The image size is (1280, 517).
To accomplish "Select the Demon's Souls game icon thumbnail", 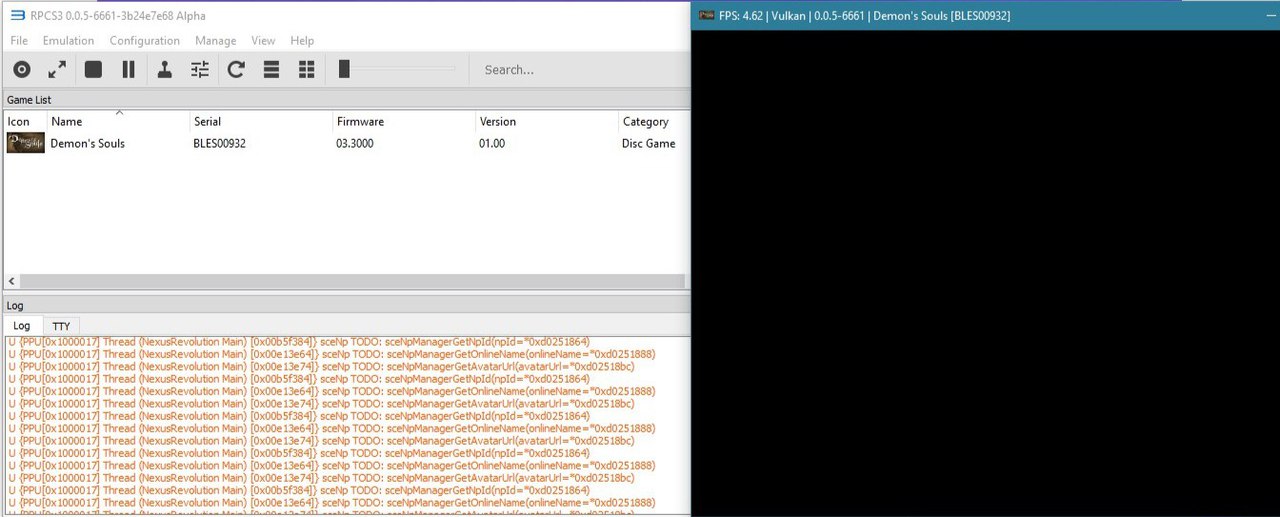I will pos(25,144).
